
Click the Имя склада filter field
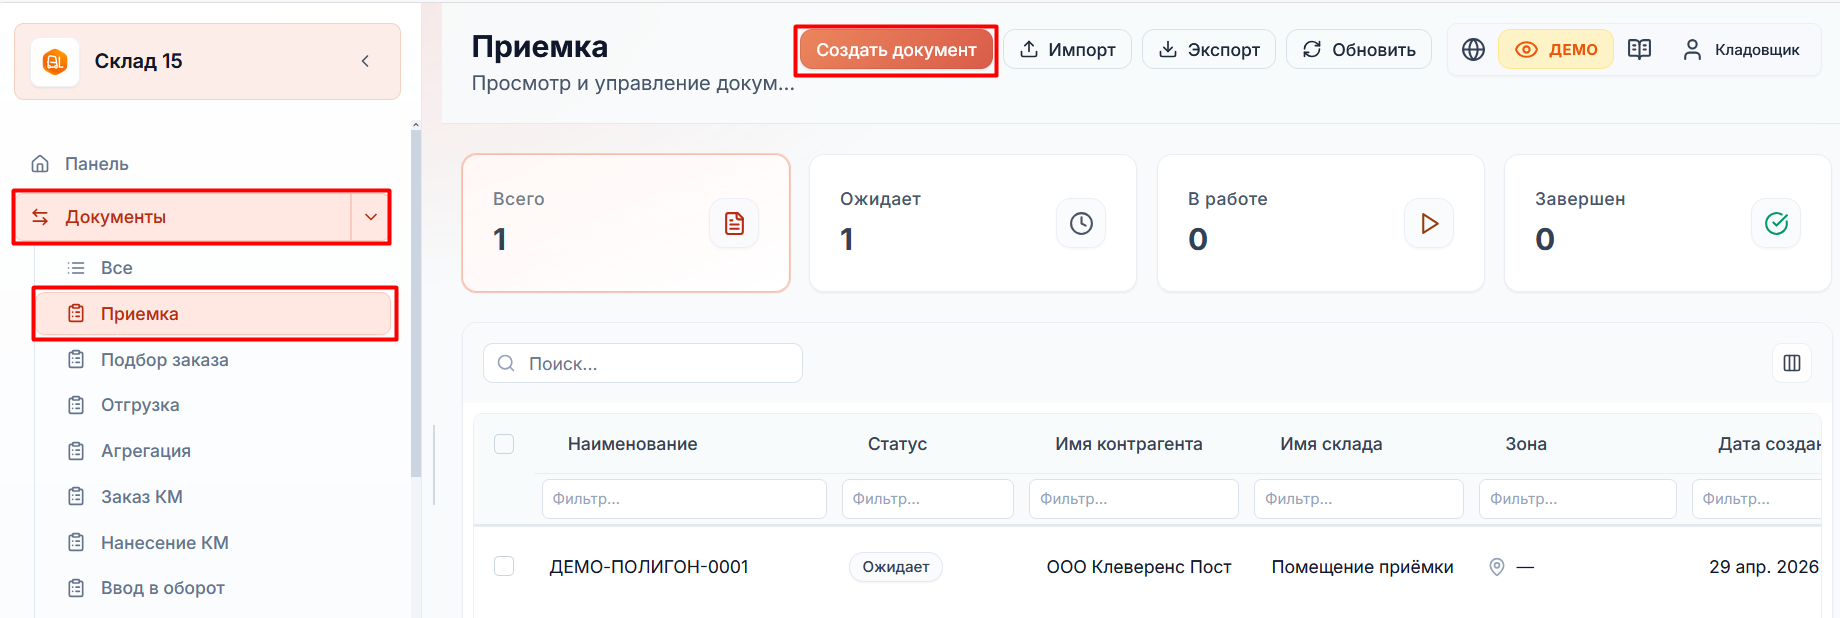point(1359,499)
